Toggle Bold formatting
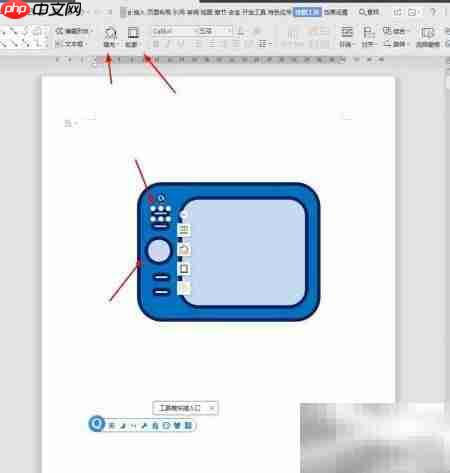This screenshot has height=473, width=450. (156, 44)
